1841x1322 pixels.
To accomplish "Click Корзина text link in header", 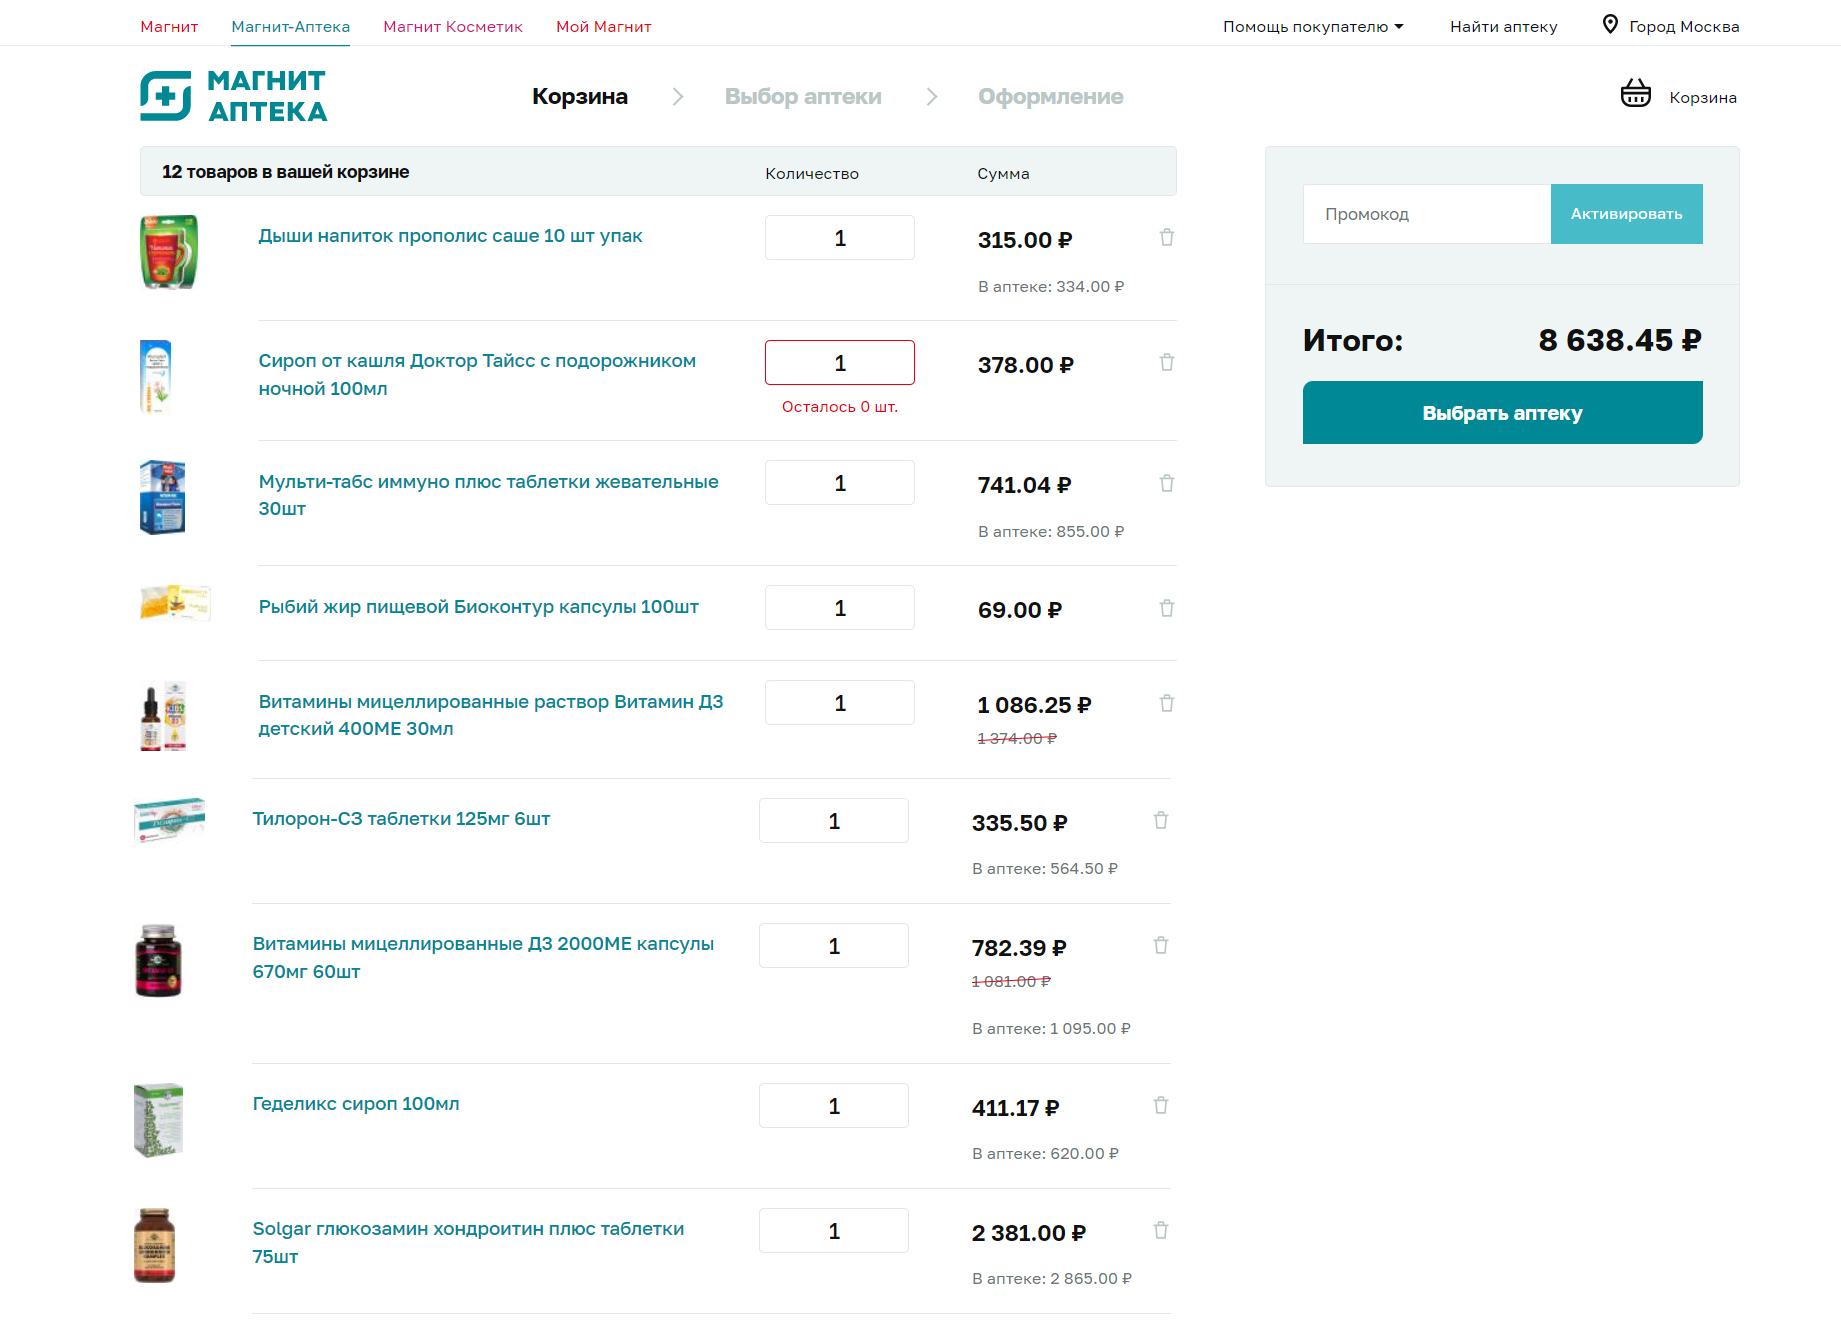I will (1703, 98).
